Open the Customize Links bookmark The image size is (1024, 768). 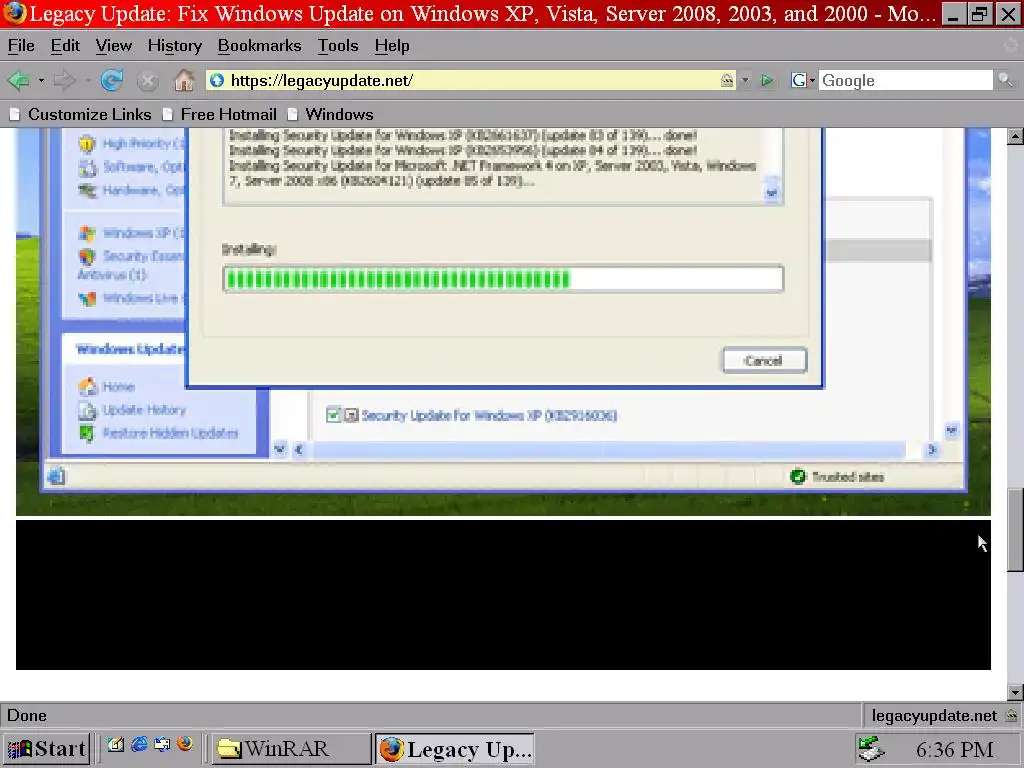coord(80,114)
